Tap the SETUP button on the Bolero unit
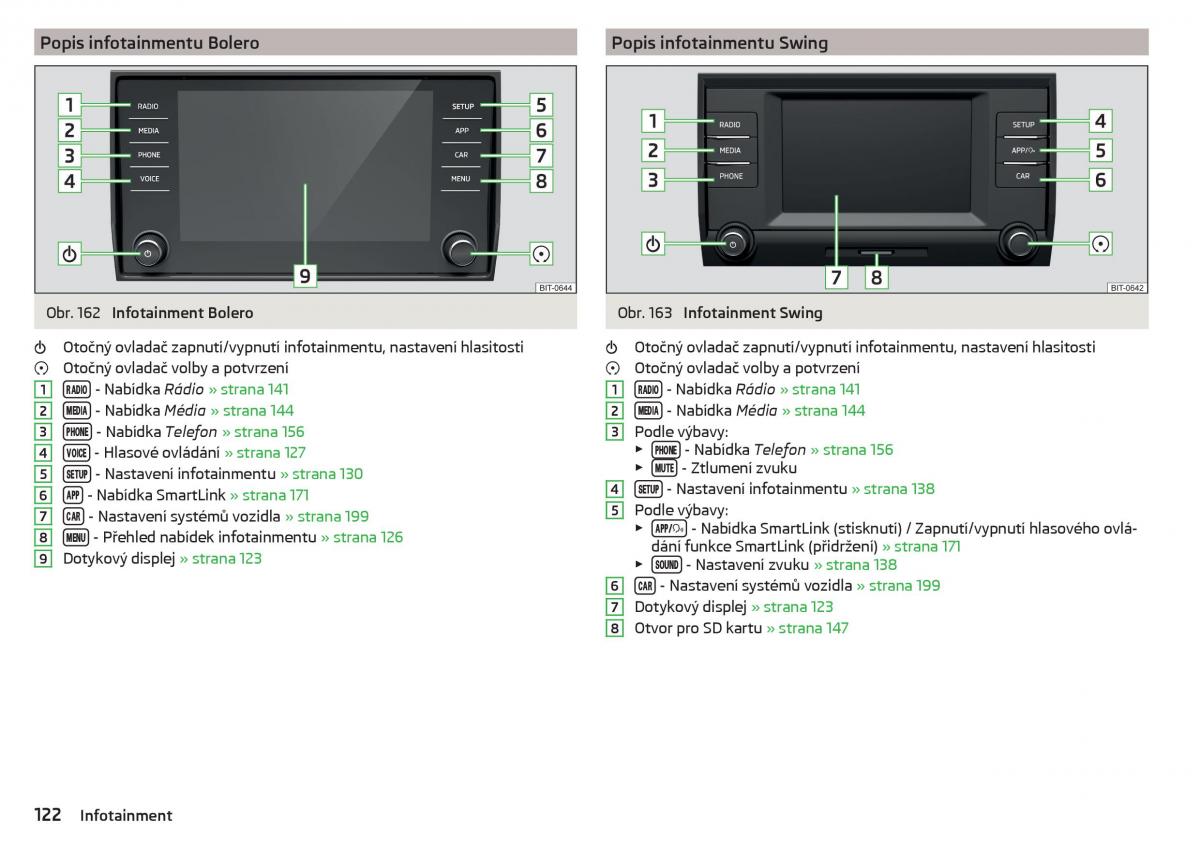1200x845 pixels. 462,106
